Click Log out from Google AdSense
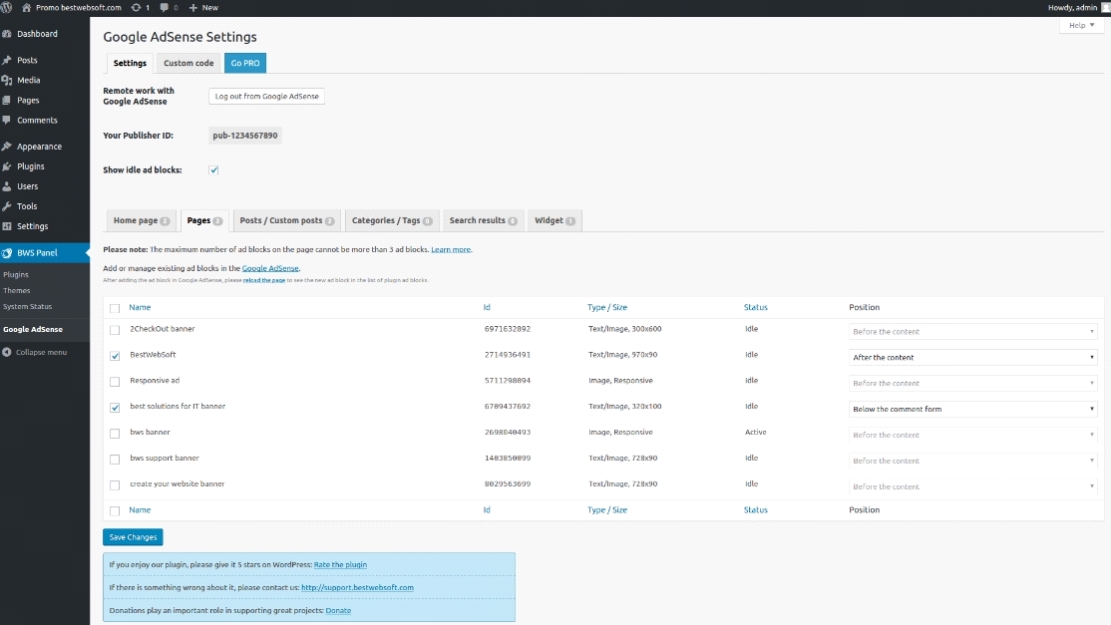 coord(266,96)
